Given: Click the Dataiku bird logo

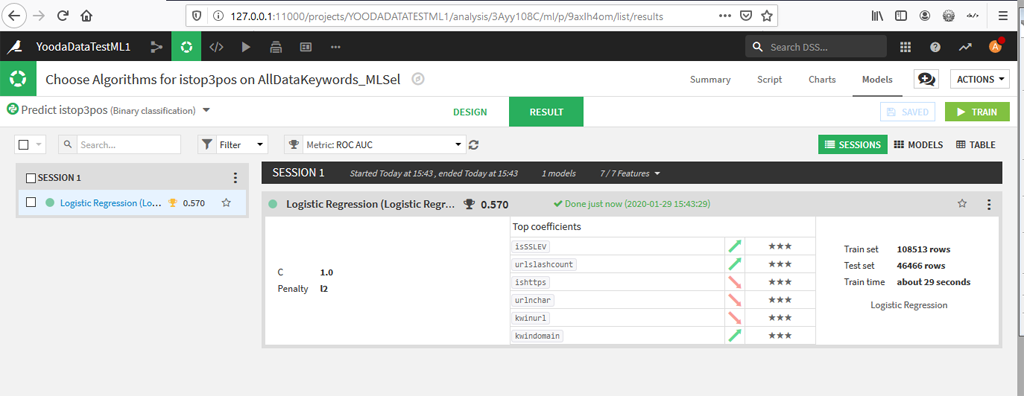Looking at the screenshot, I should 15,46.
